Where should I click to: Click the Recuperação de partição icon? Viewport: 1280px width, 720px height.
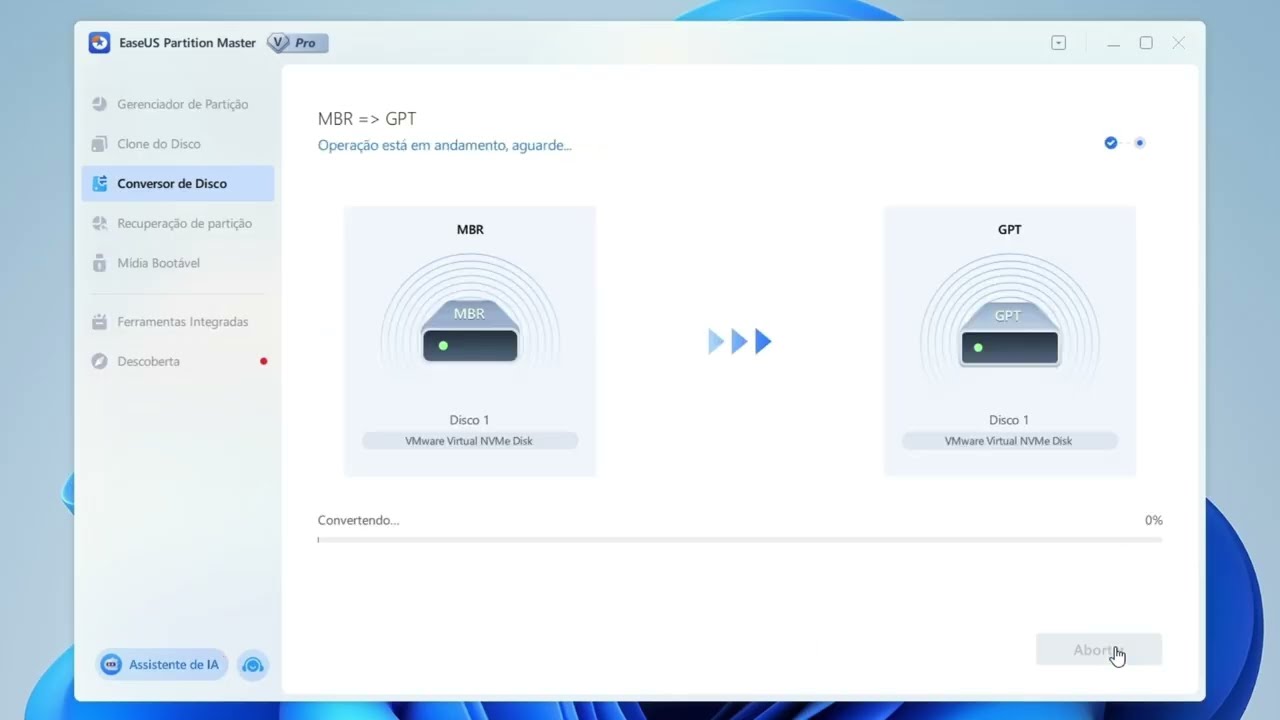99,223
